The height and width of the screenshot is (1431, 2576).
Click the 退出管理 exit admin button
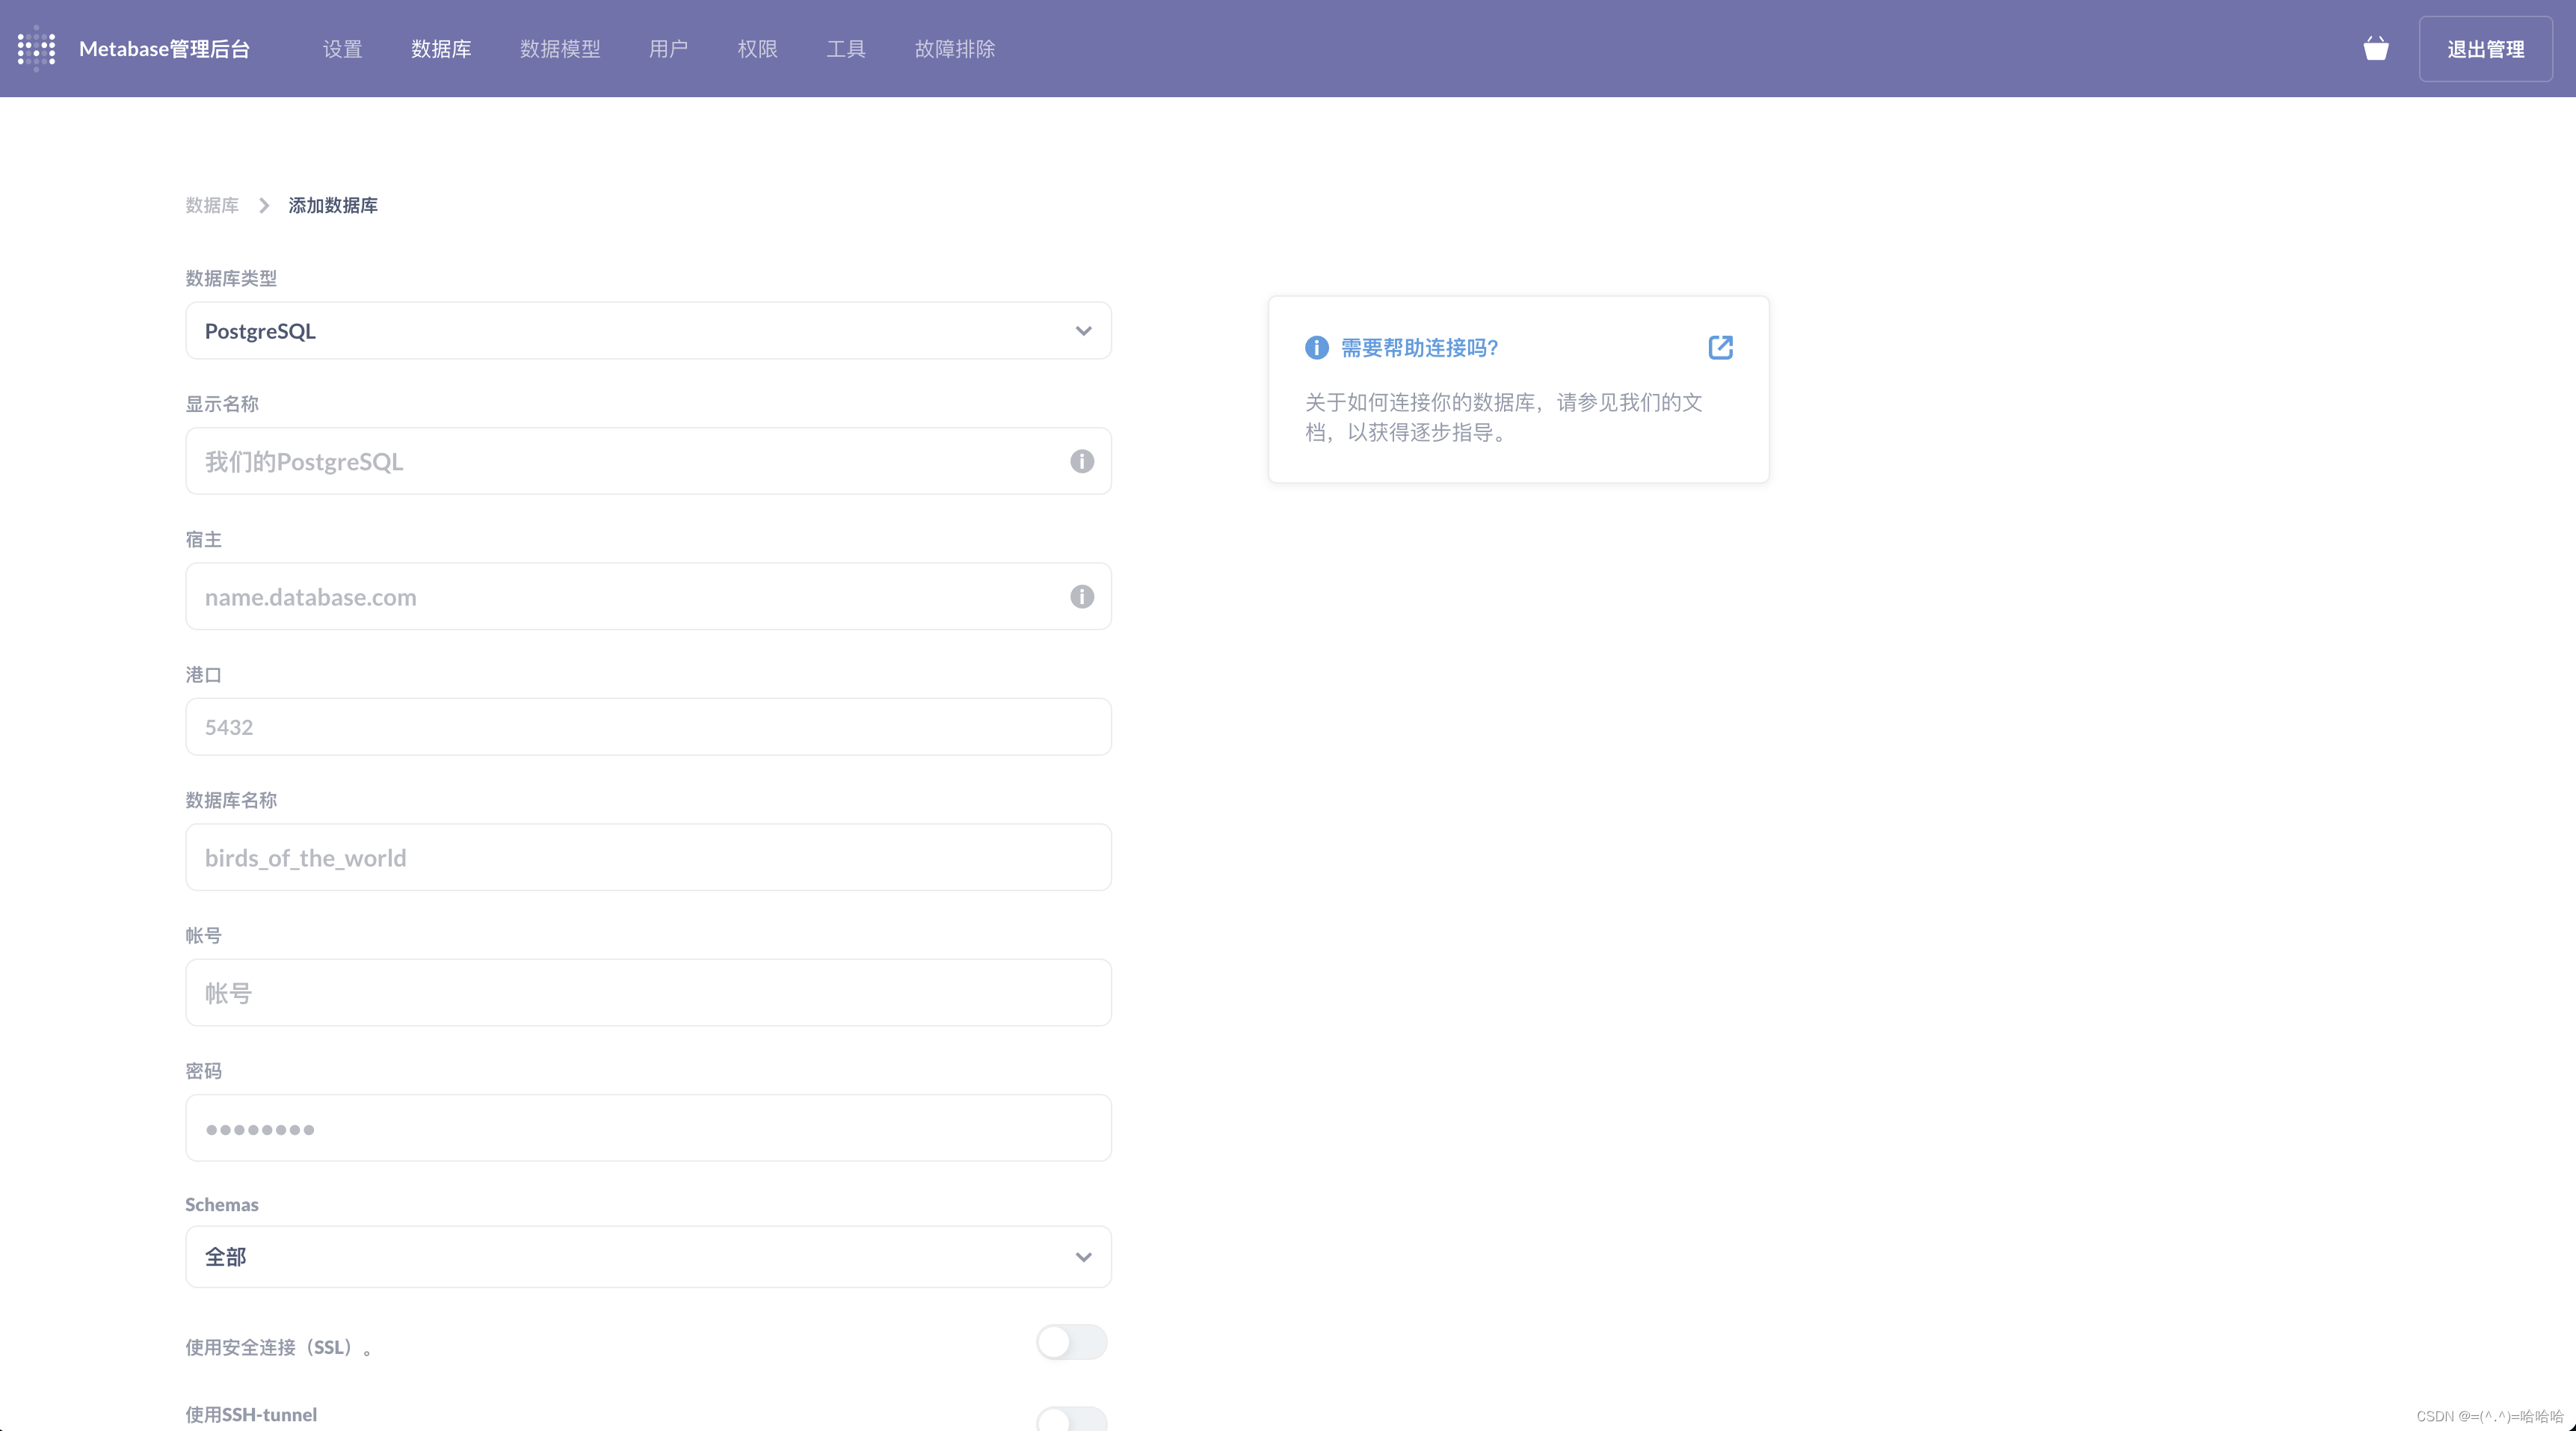point(2485,49)
